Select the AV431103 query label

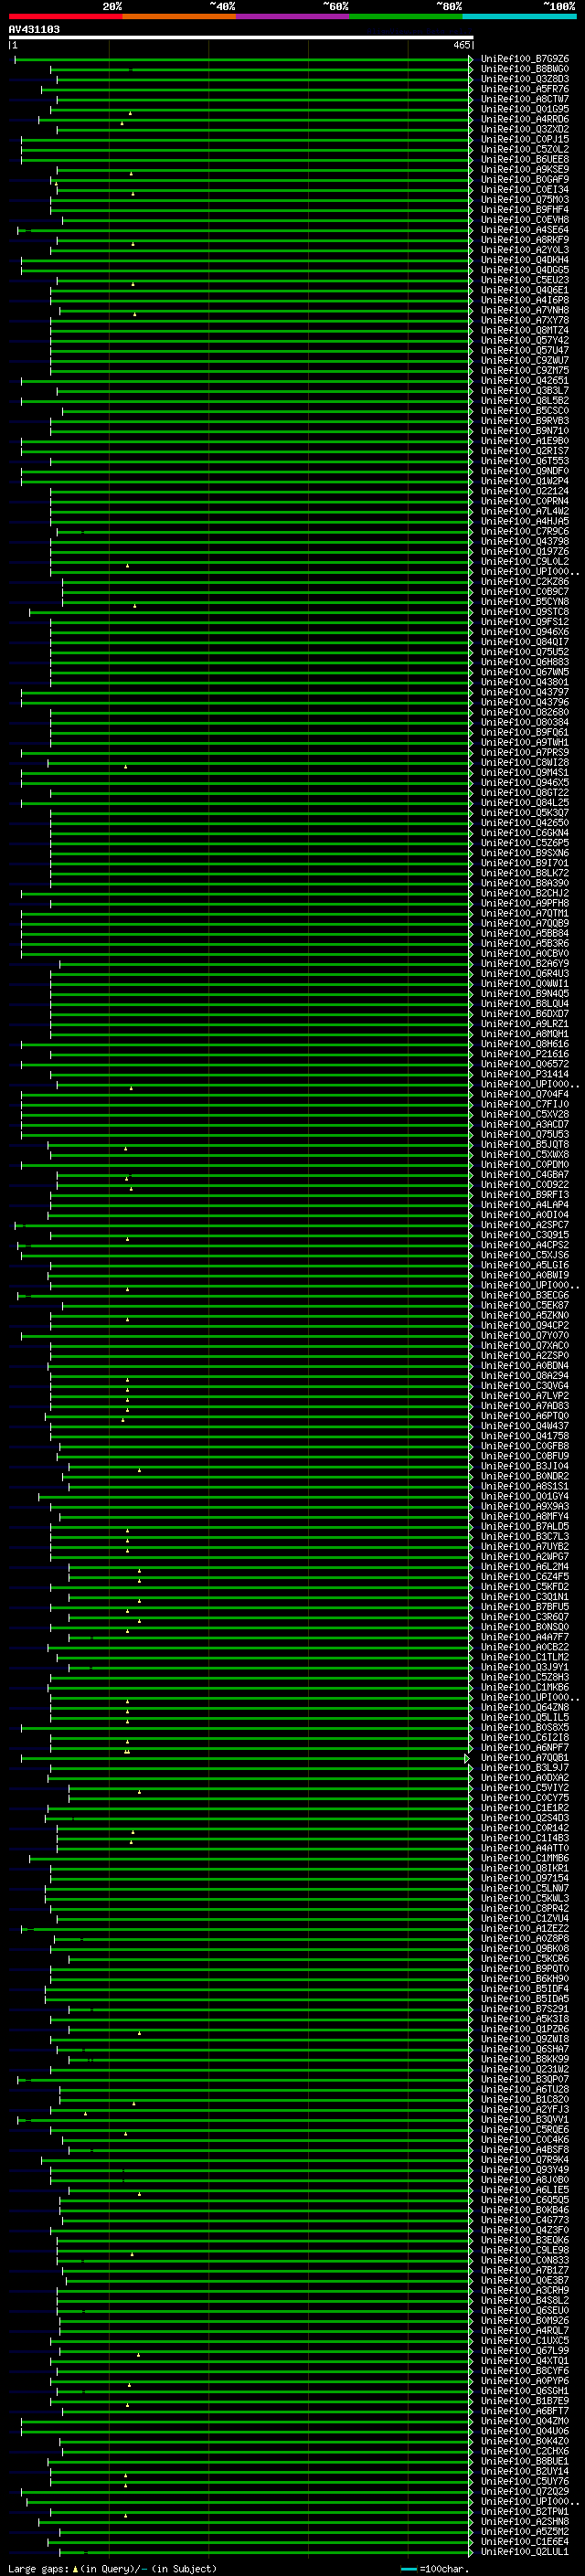(34, 29)
